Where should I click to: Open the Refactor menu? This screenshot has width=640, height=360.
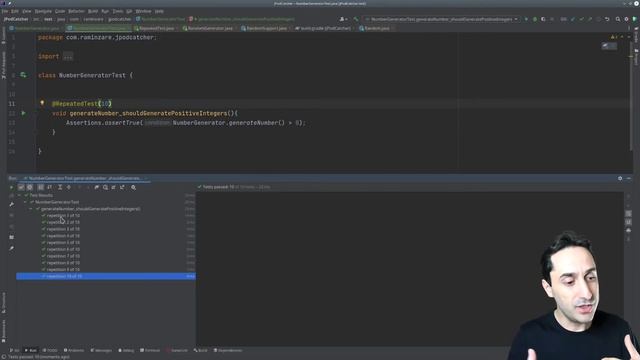(x=76, y=11)
